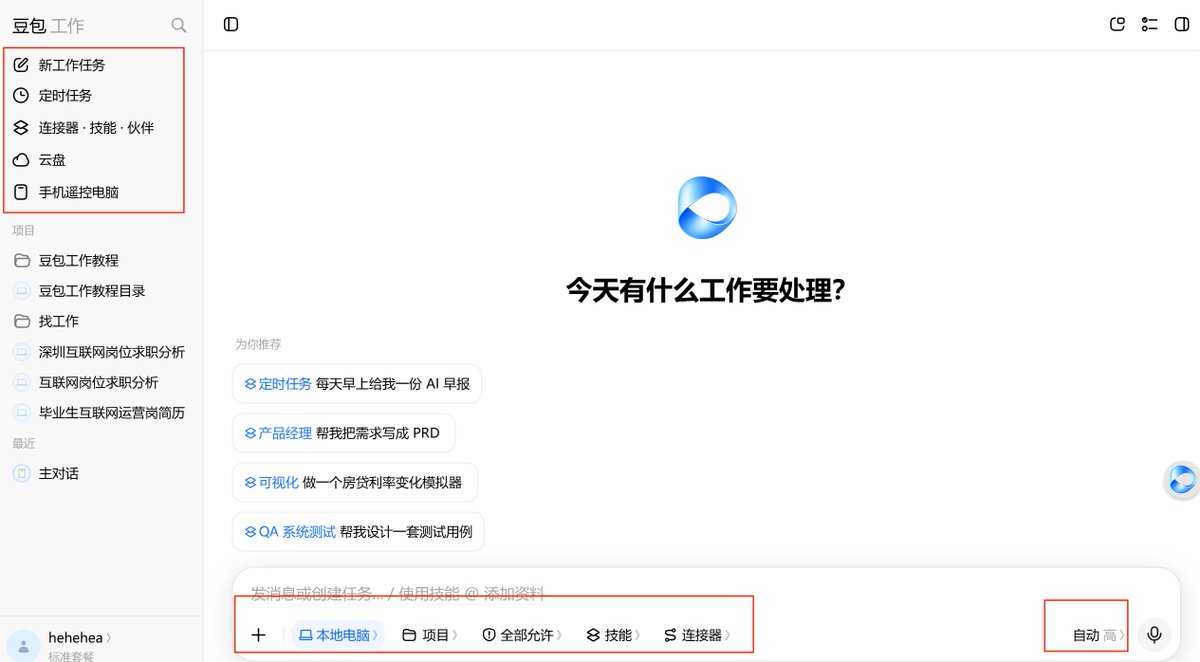Viewport: 1200px width, 662px height.
Task: Open the 技能 dropdown in the input bar
Action: point(613,635)
